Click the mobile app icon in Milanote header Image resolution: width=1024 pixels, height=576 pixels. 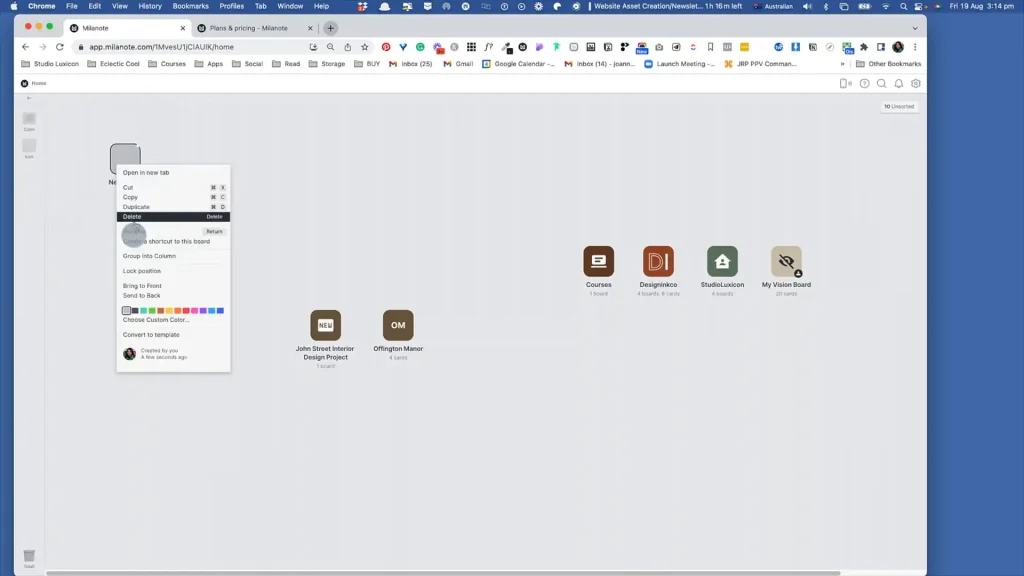[845, 84]
